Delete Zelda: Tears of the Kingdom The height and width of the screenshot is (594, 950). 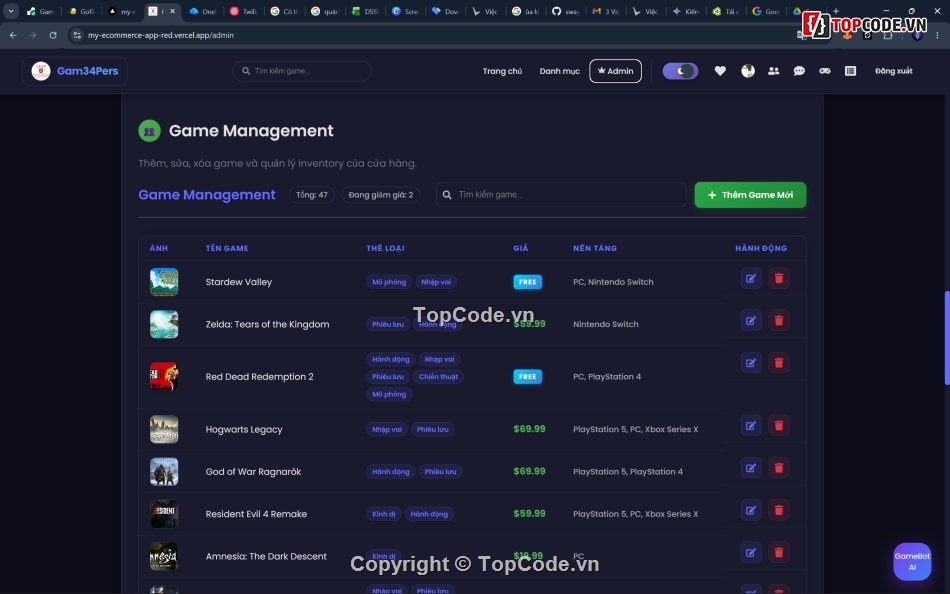tap(779, 321)
